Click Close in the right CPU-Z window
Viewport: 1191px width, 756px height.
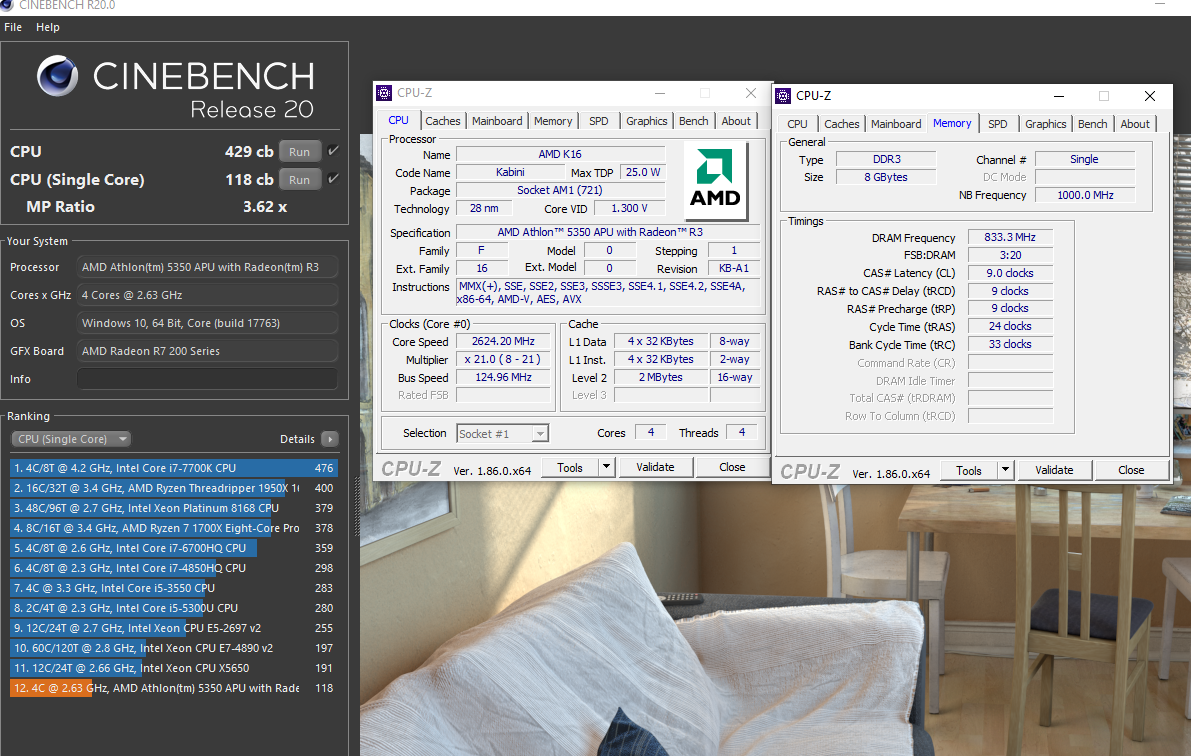tap(1131, 469)
